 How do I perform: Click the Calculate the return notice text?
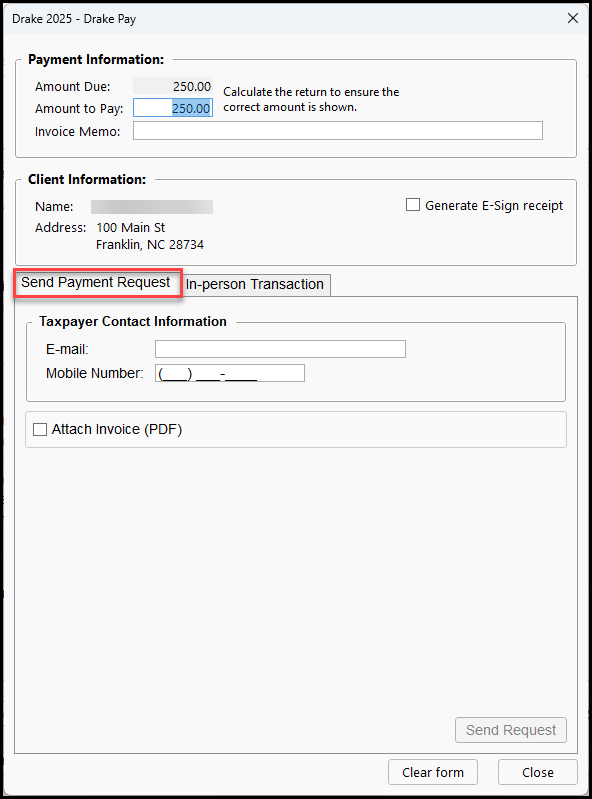311,99
